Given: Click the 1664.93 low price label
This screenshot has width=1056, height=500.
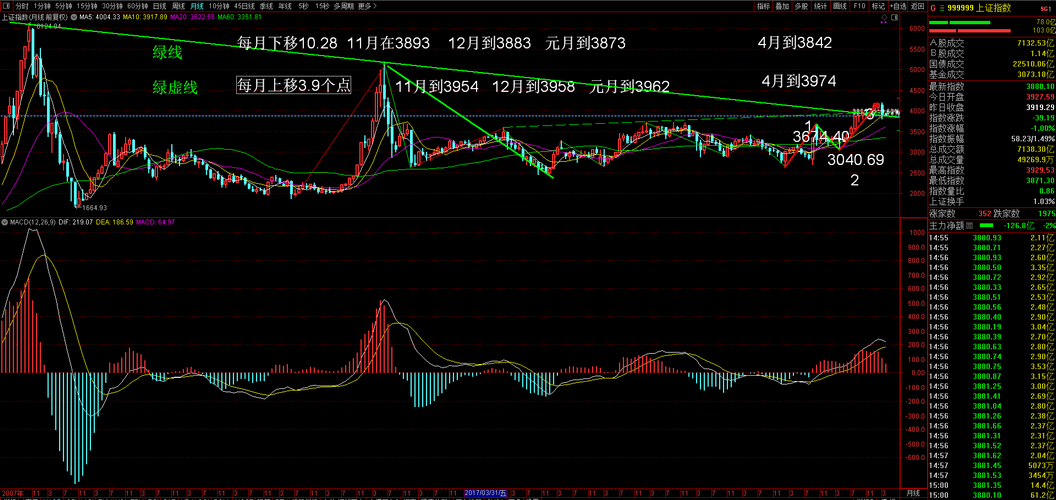Looking at the screenshot, I should click(93, 208).
